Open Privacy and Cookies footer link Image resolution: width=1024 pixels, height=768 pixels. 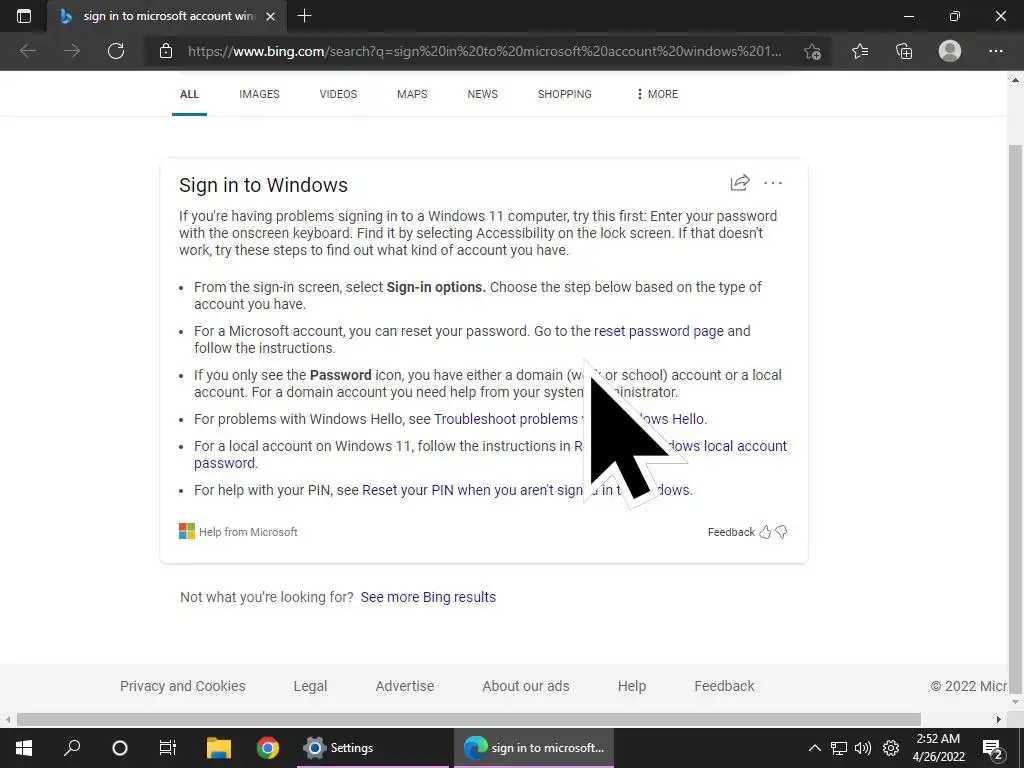183,686
